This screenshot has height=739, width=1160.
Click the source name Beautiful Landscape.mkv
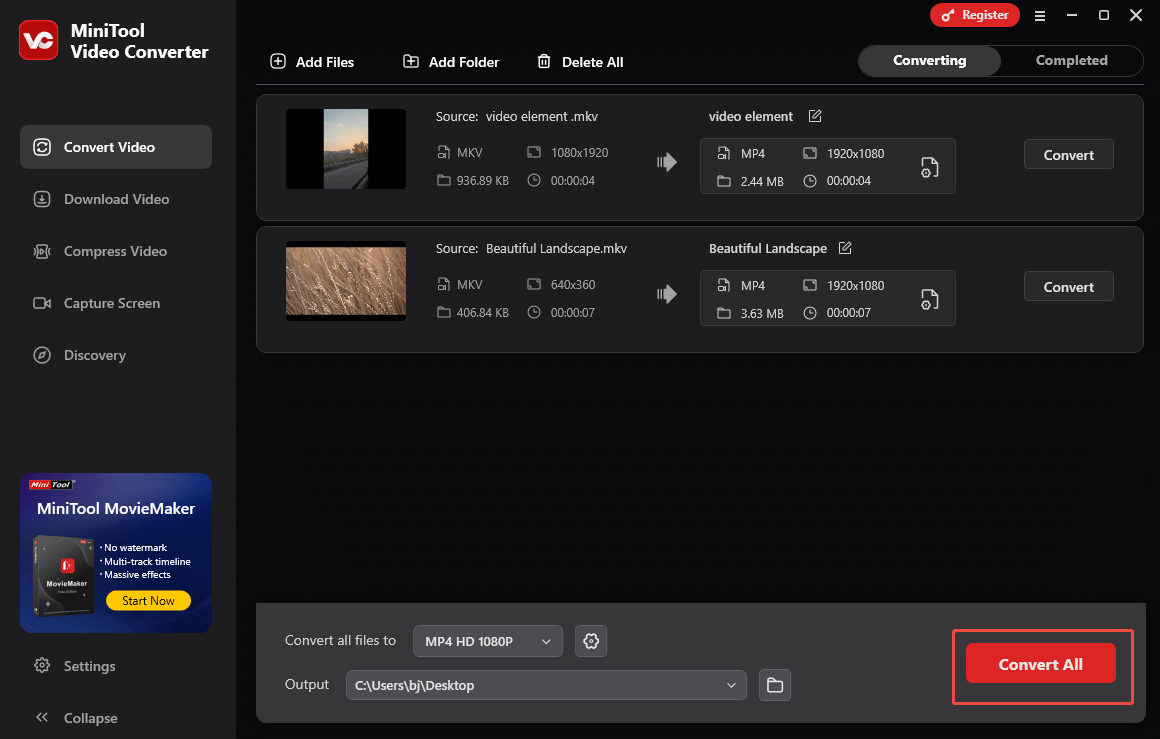pos(556,249)
